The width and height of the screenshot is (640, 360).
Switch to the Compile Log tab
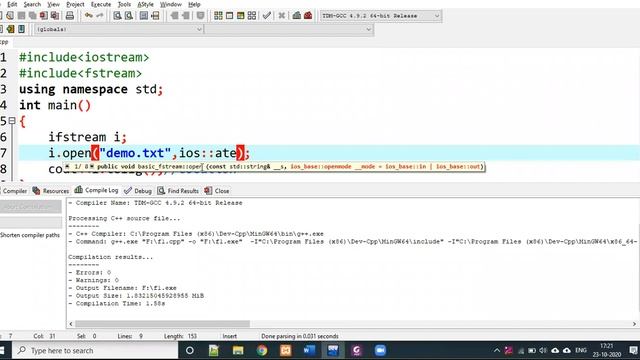pyautogui.click(x=96, y=190)
